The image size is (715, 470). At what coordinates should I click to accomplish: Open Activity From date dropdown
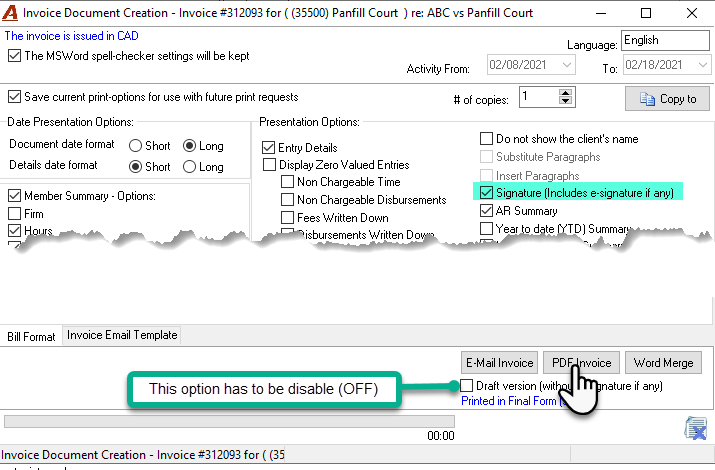click(567, 65)
